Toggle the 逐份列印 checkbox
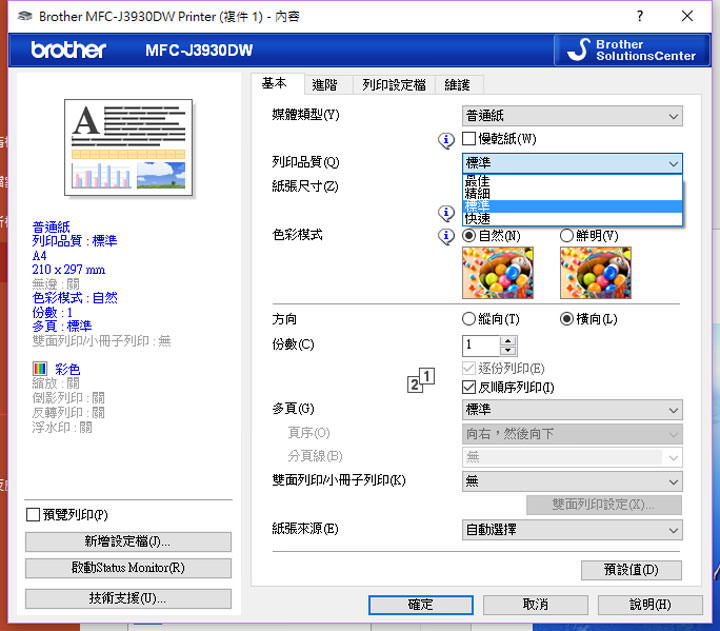 tap(468, 368)
